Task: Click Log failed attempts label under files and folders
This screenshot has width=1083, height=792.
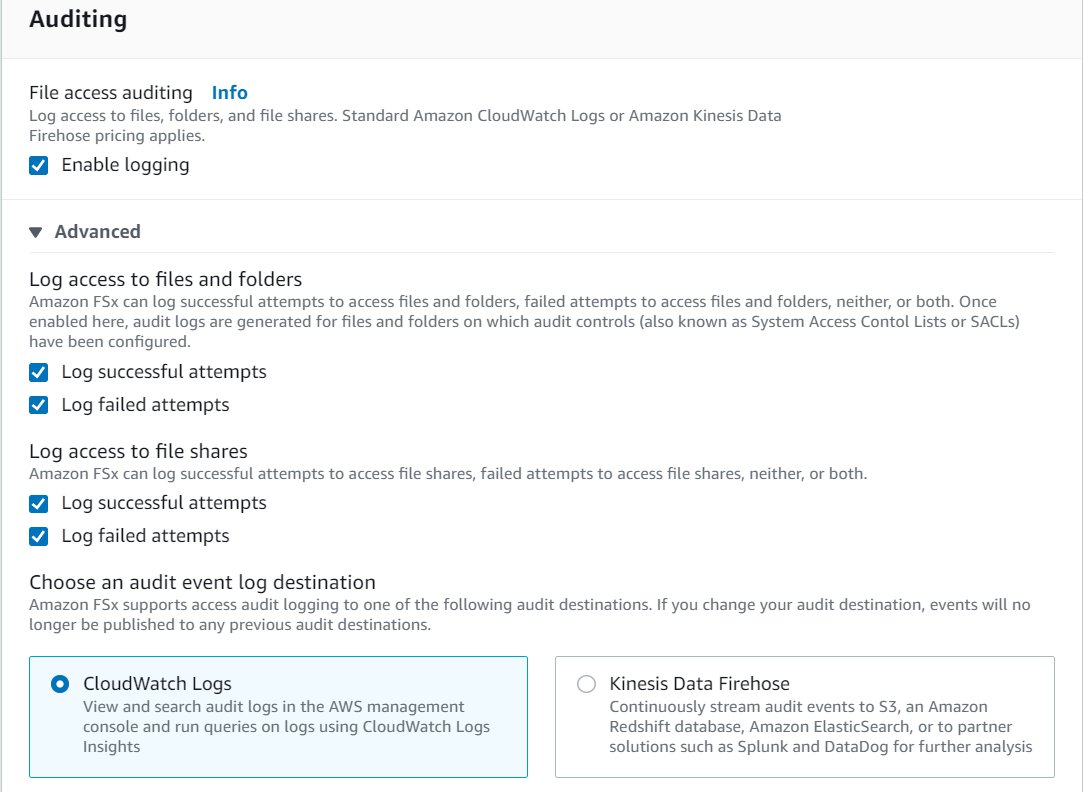Action: pyautogui.click(x=145, y=405)
